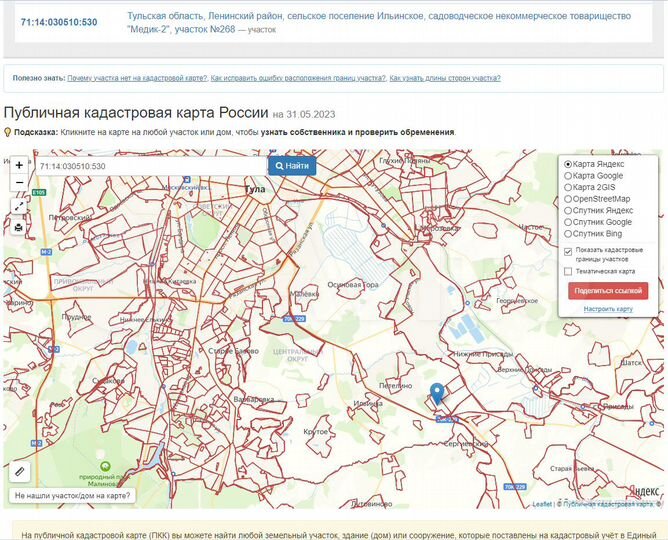Open Как исправить ошибку расположения границ link
The height and width of the screenshot is (540, 668).
click(x=298, y=78)
